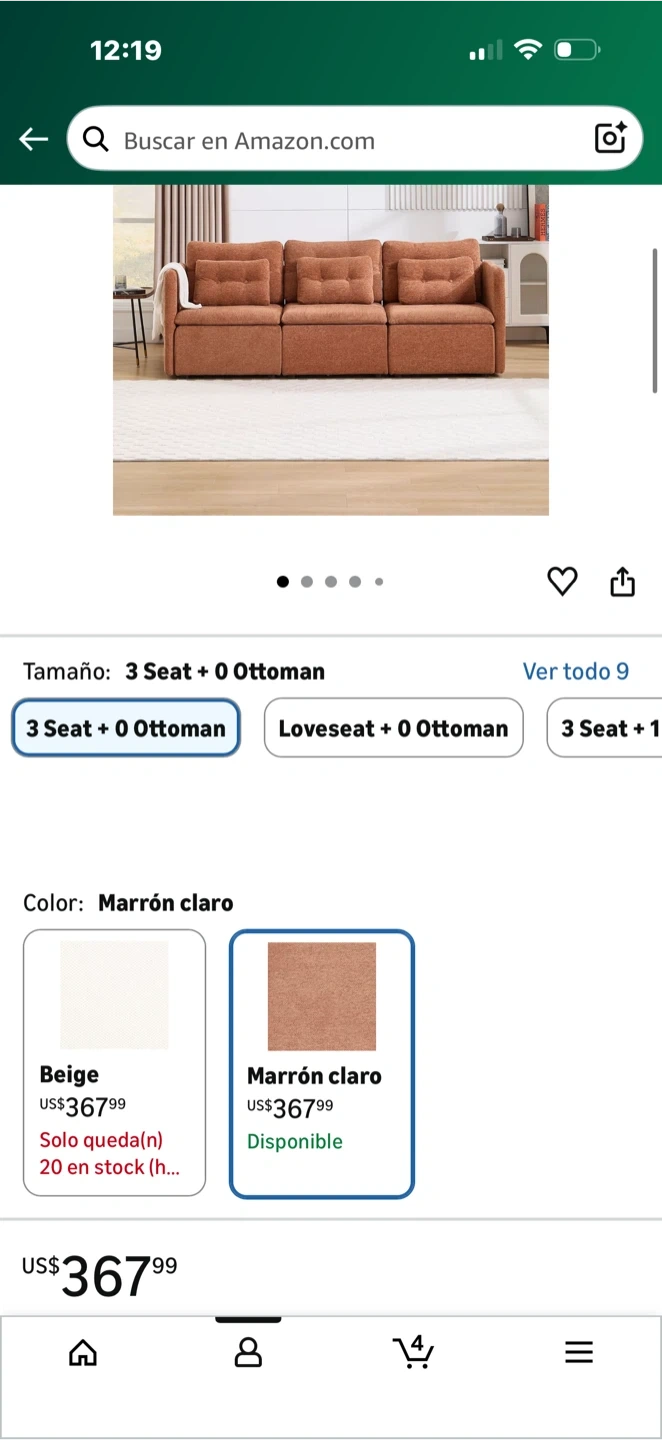
Task: Select the partially visible 3 Seat + 1 size
Action: (606, 728)
